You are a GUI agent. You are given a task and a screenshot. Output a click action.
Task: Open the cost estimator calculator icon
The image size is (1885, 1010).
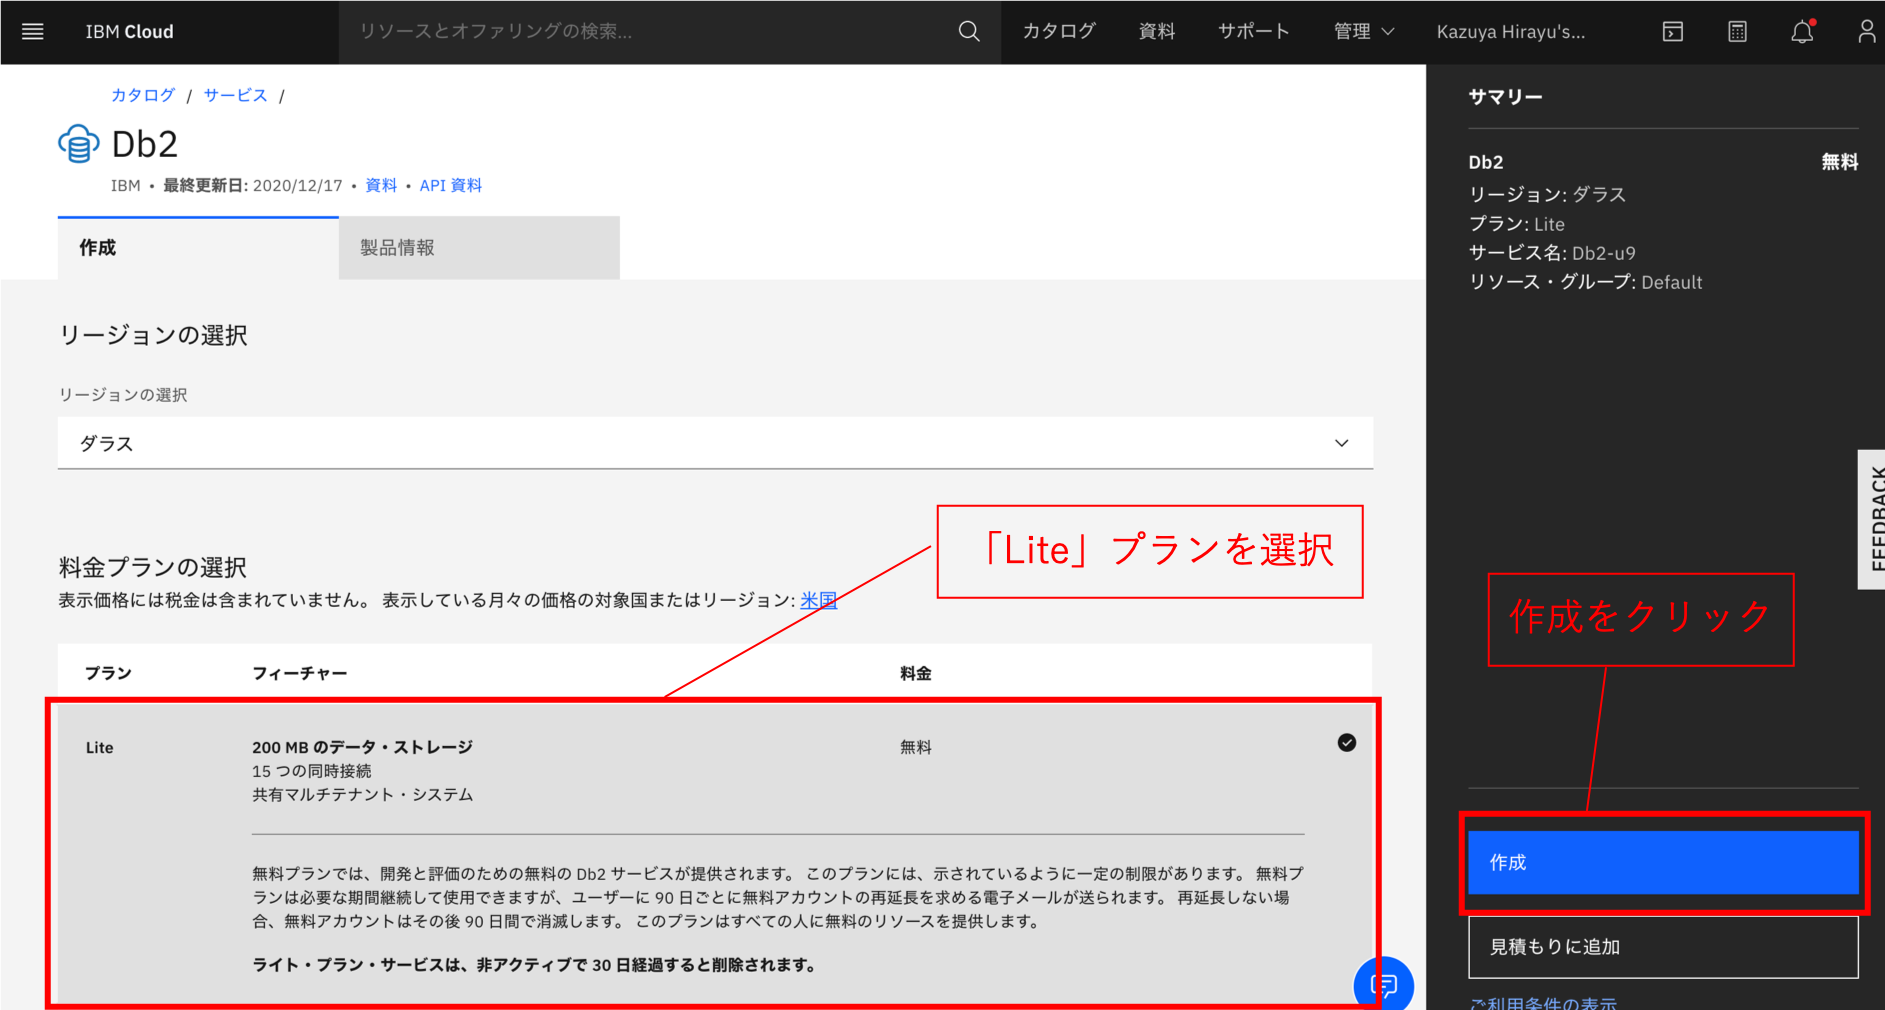point(1736,31)
